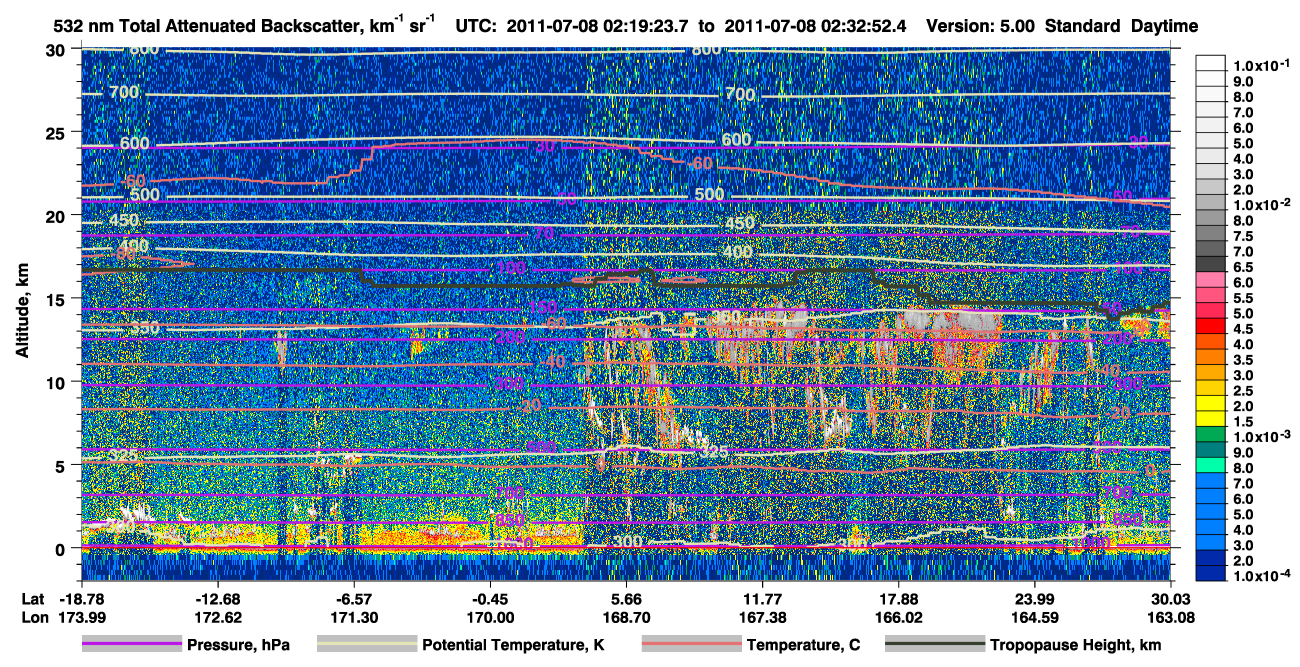Click the end time 2011-07-08 02:32:52.4
Screen dimensions: 1300x667
(815, 25)
